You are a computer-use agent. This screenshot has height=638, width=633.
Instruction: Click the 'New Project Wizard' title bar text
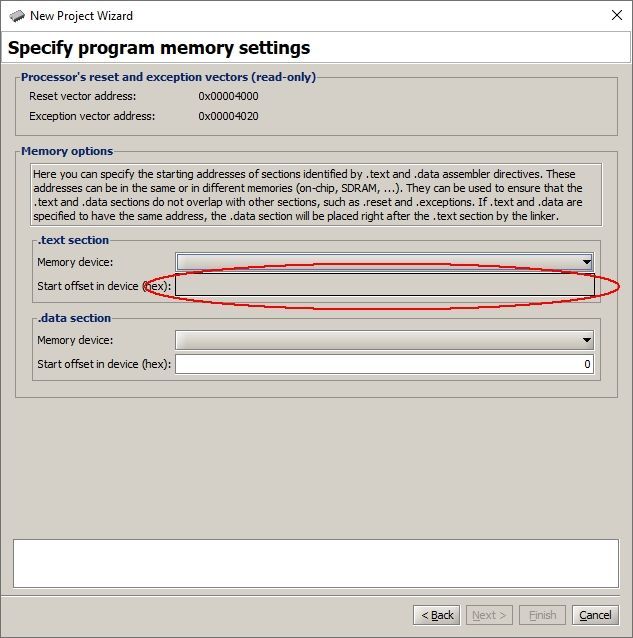(81, 15)
